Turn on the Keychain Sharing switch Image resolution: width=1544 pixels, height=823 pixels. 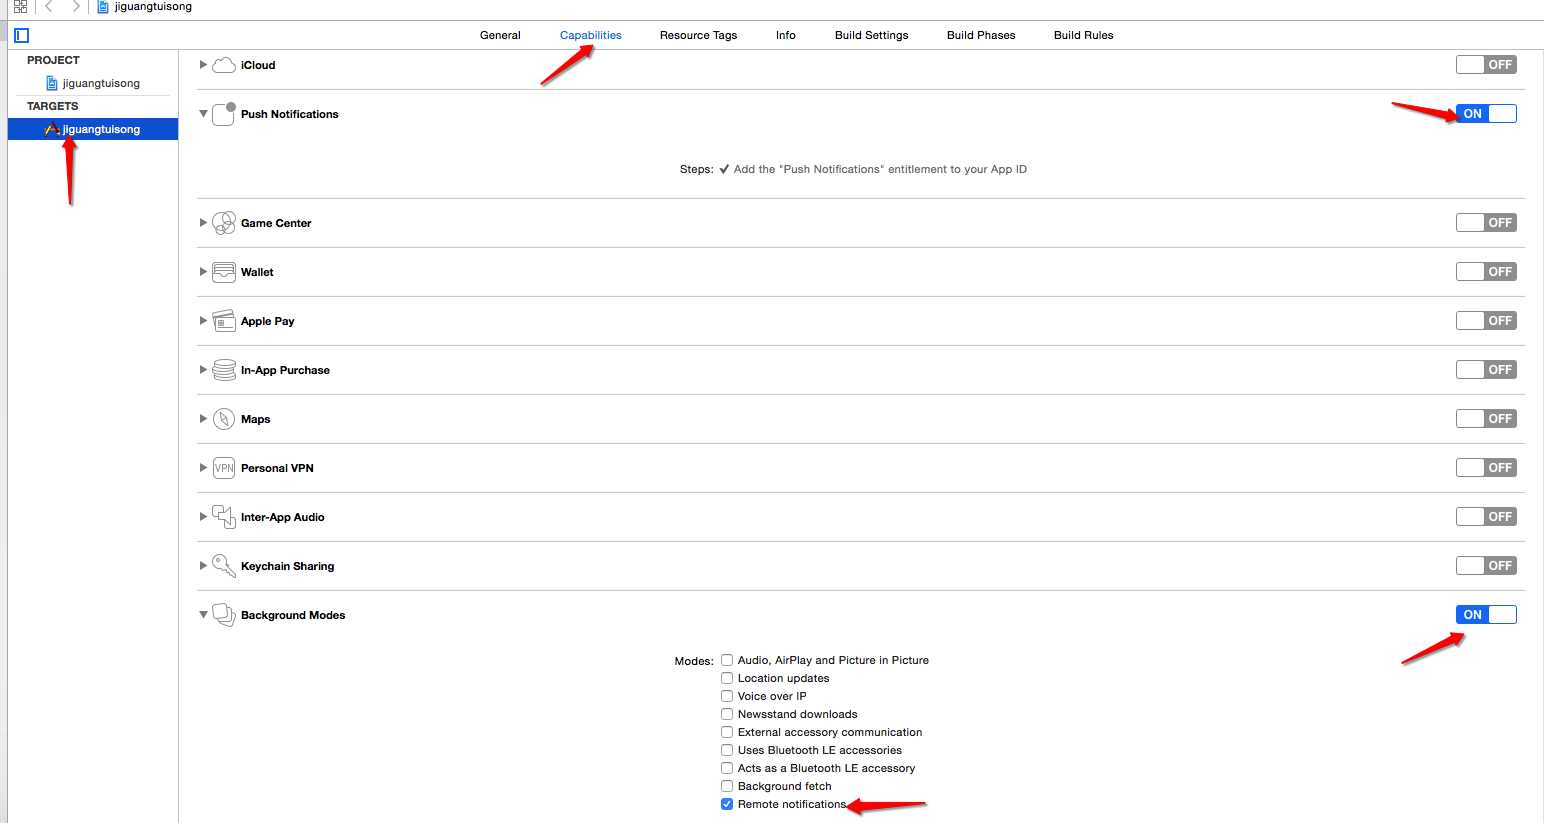pyautogui.click(x=1486, y=566)
